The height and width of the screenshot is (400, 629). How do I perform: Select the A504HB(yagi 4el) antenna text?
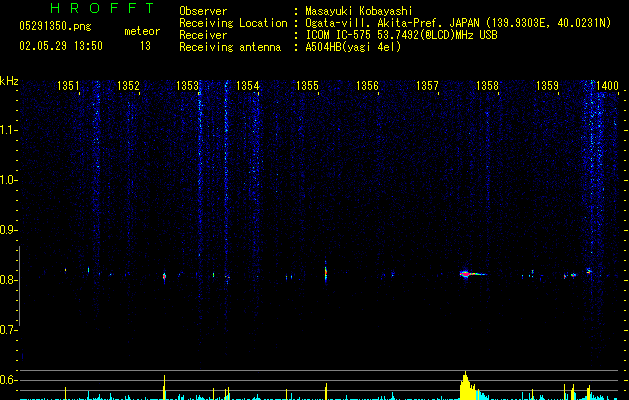pyautogui.click(x=353, y=47)
